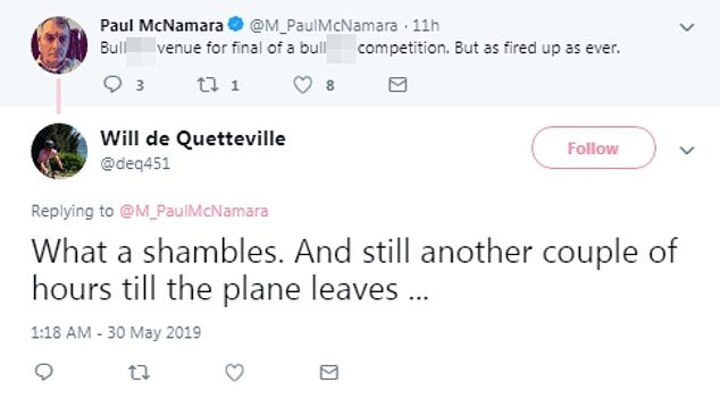Open the dropdown arrow on Paul McNamara's tweet
The image size is (720, 408).
pyautogui.click(x=687, y=27)
